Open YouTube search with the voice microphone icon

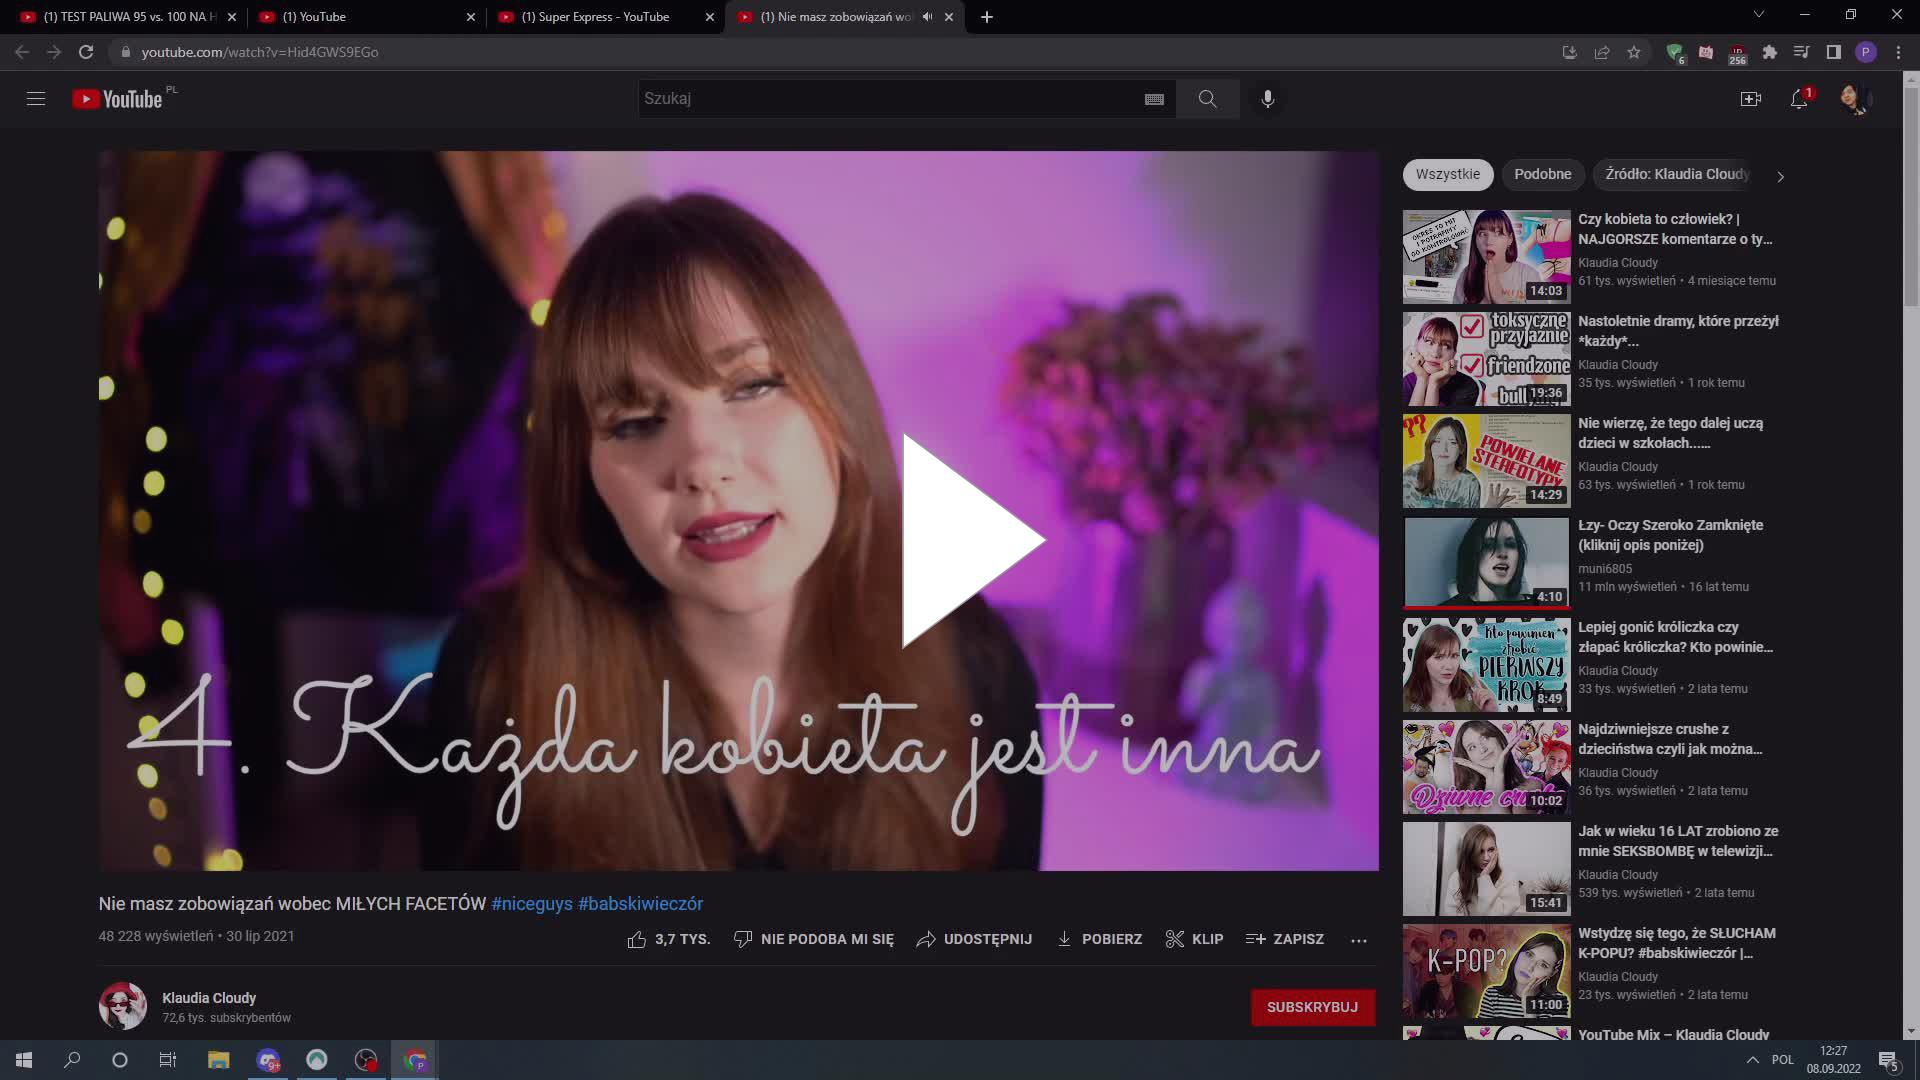[1267, 98]
